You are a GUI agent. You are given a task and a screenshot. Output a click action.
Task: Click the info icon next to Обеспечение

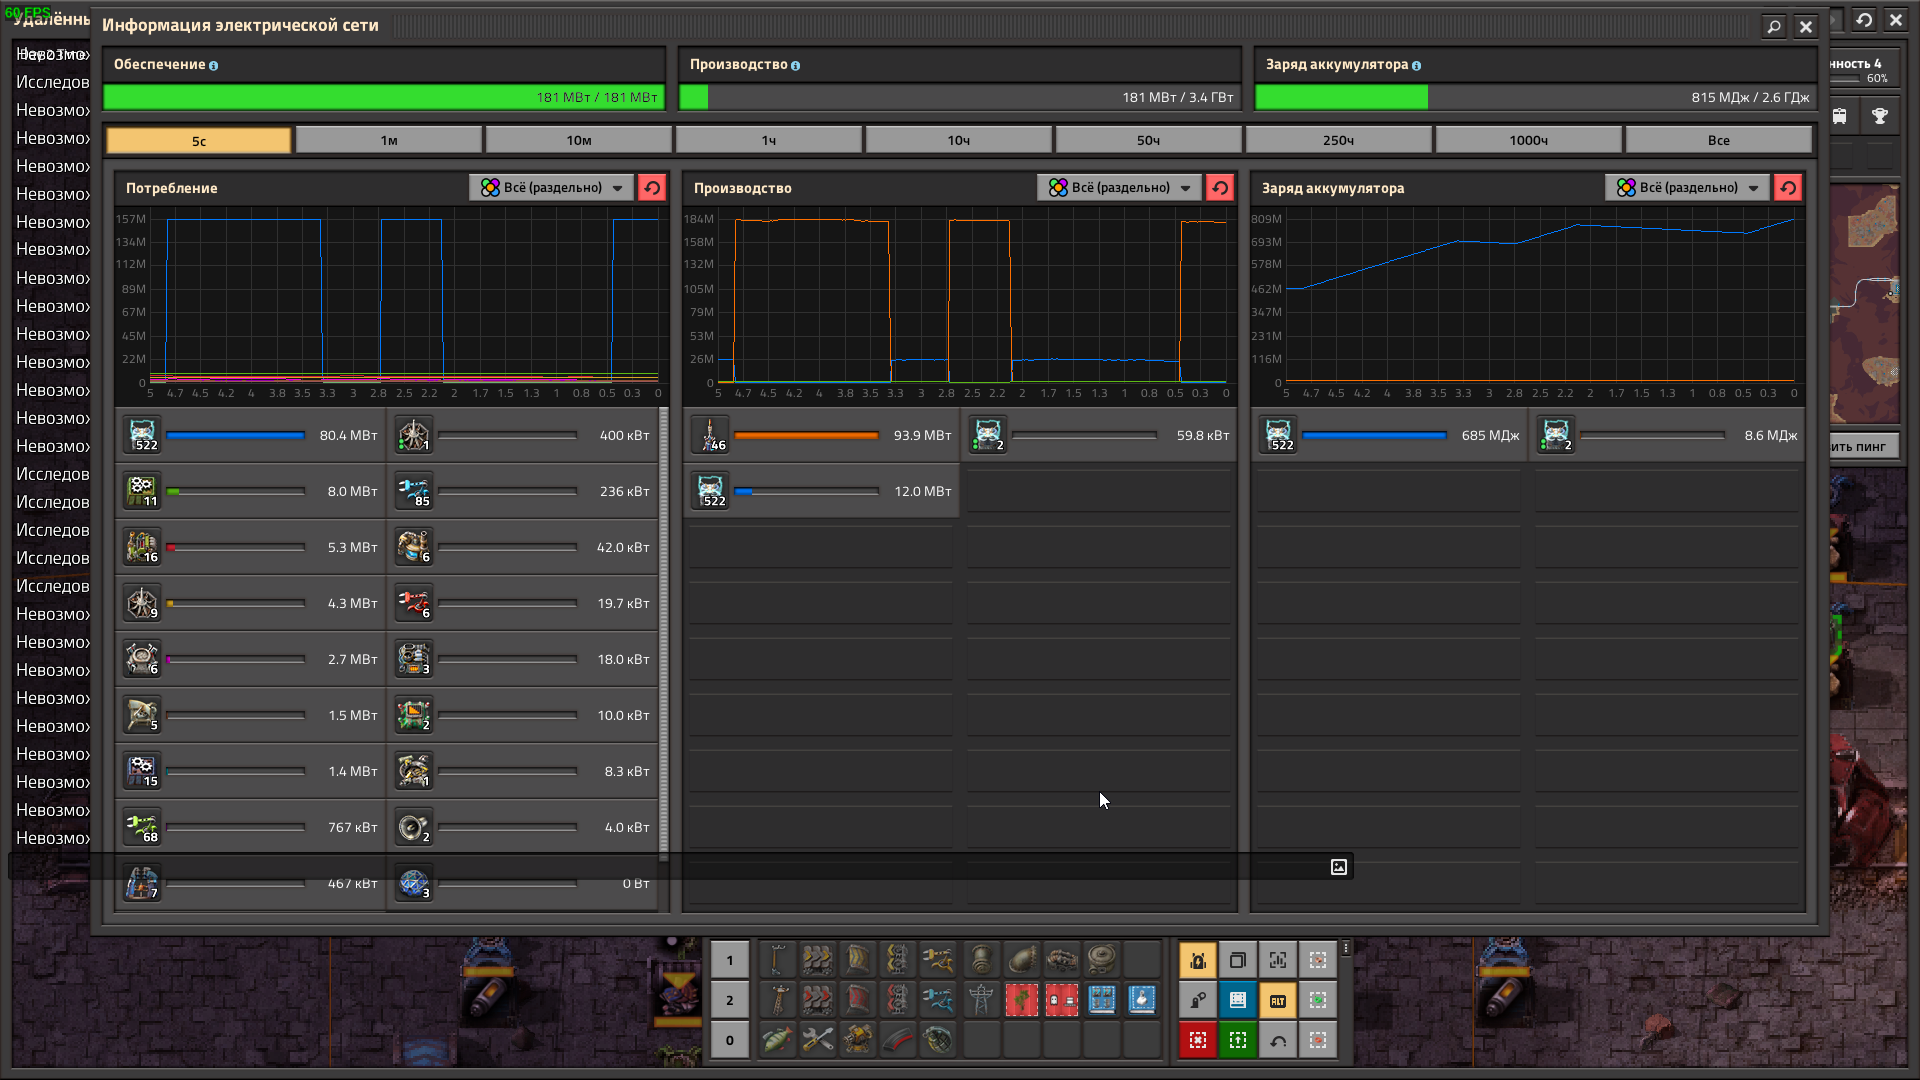[x=213, y=66]
